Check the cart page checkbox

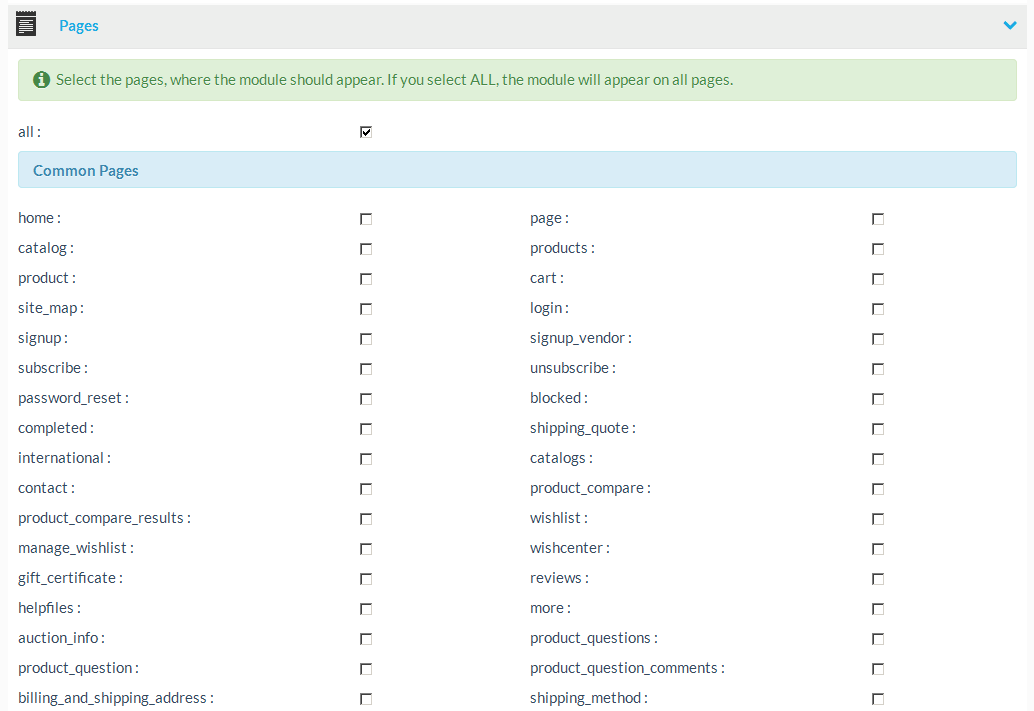coord(878,279)
